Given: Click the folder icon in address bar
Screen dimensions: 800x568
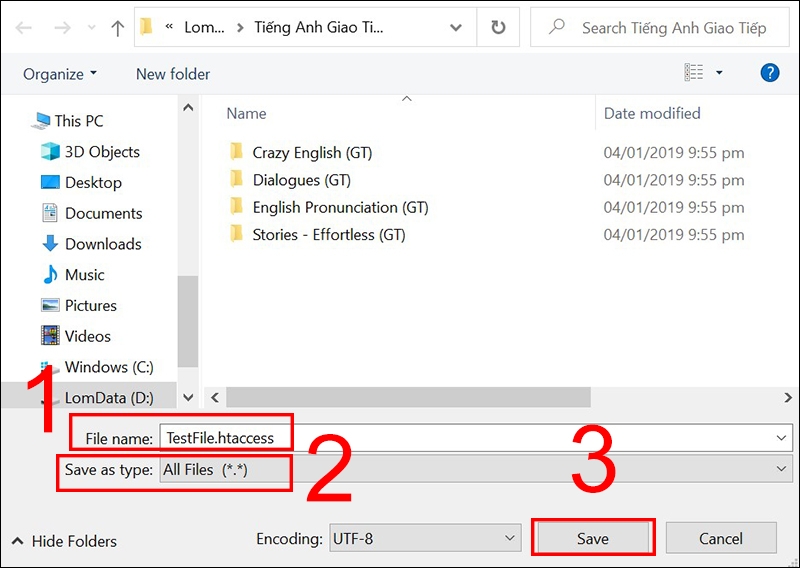Looking at the screenshot, I should click(x=146, y=27).
